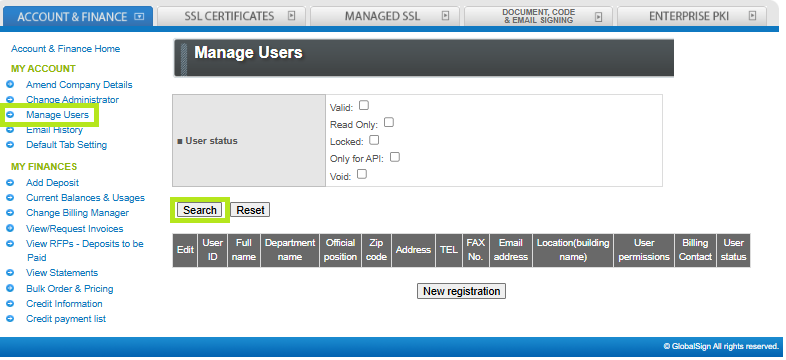Open the ACCOUNT & FINANCE tab

(x=79, y=17)
